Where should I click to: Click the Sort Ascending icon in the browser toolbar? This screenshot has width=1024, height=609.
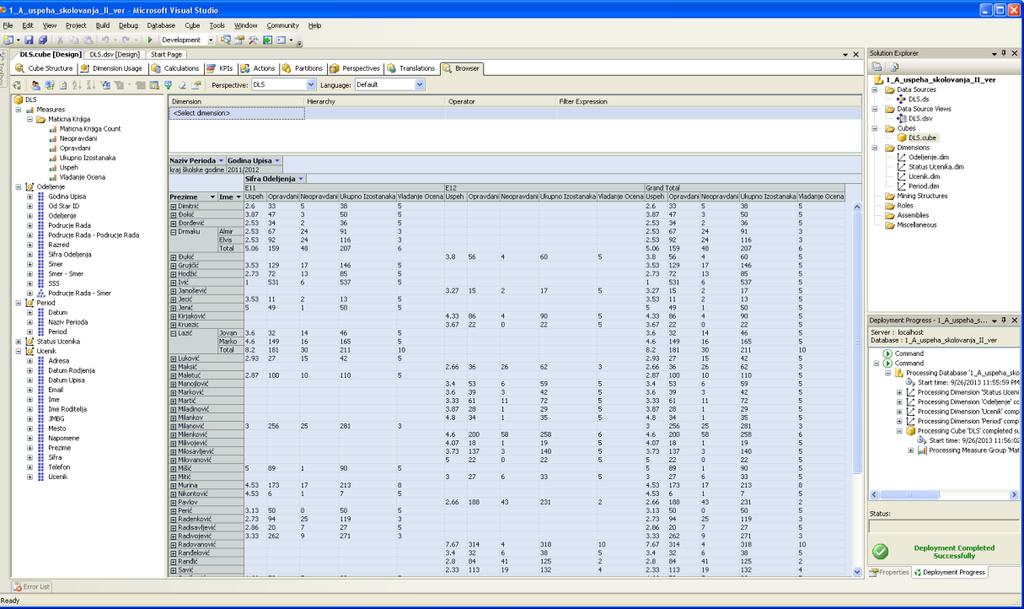76,85
